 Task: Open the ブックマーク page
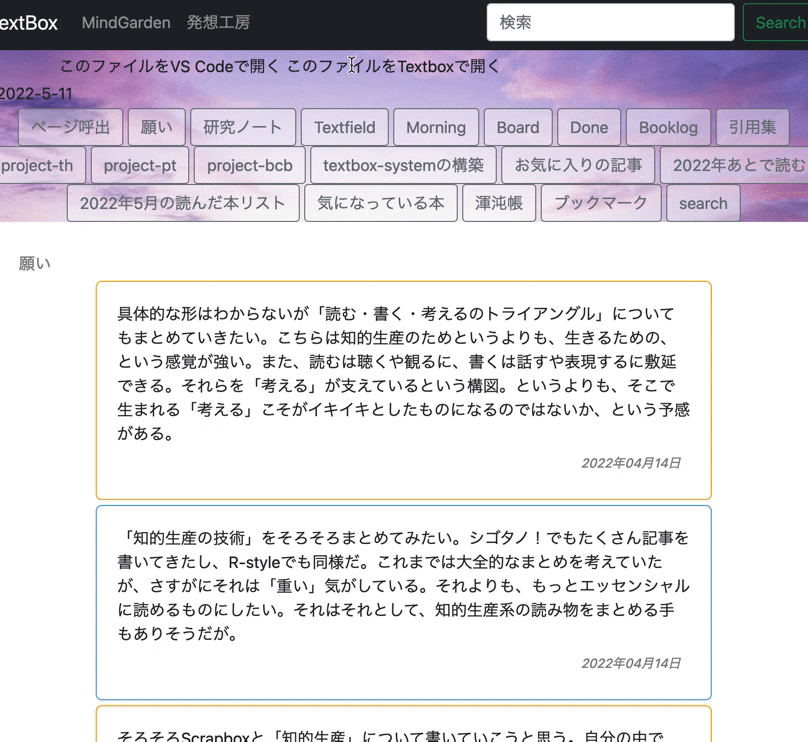600,203
